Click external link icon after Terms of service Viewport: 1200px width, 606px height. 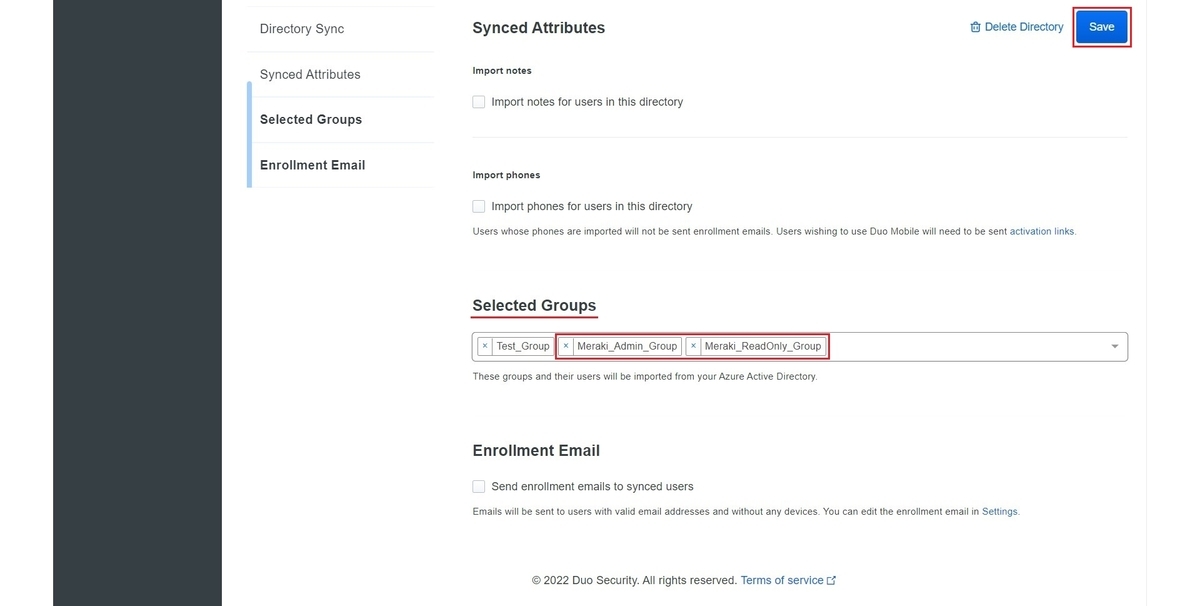tap(832, 581)
